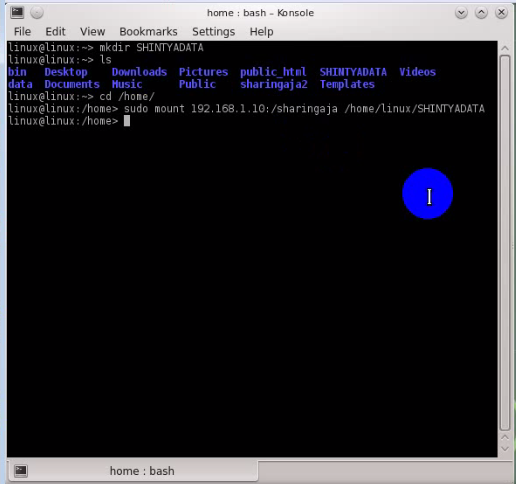Click the 'data' directory name
Image resolution: width=516 pixels, height=484 pixels.
[20, 84]
